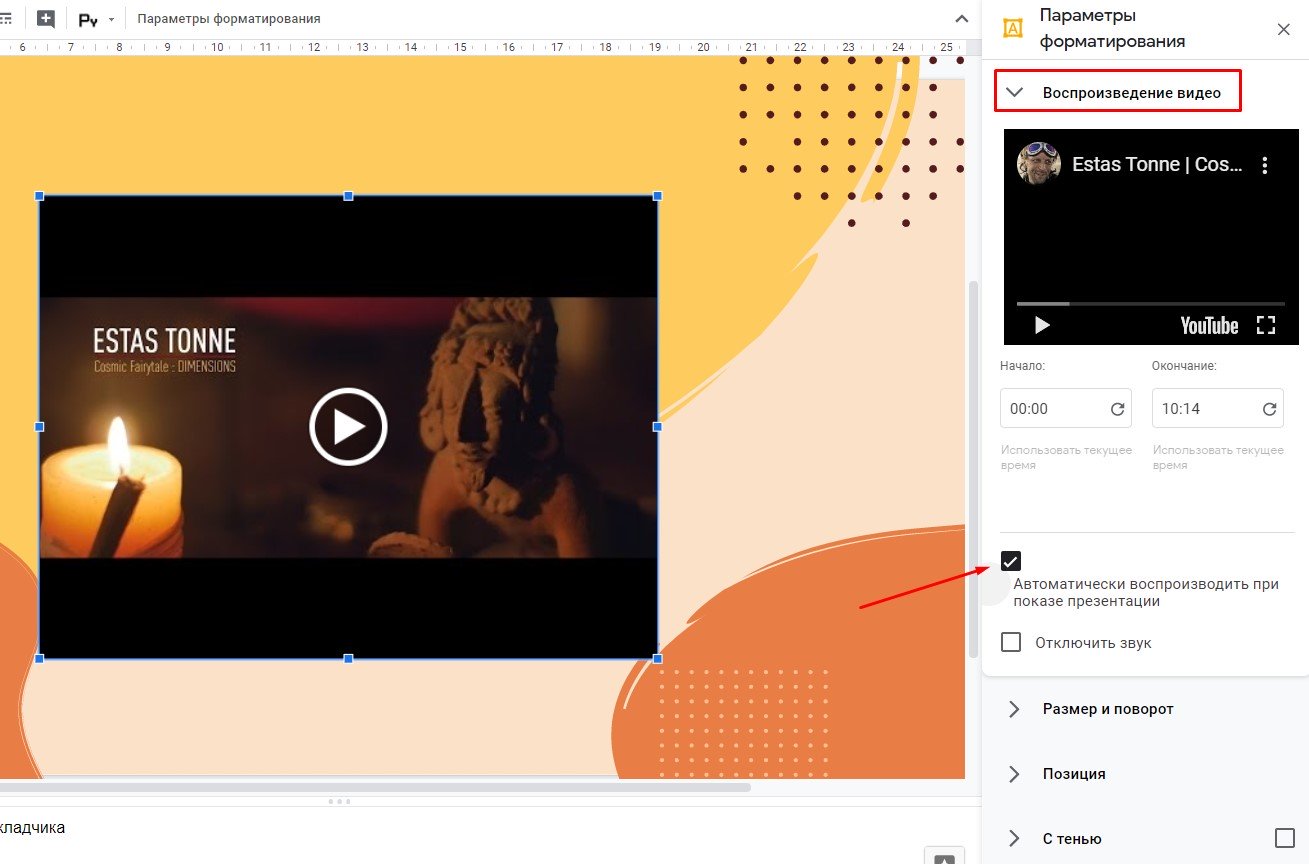Enable the С тенью shadow checkbox
This screenshot has width=1309, height=864.
click(1285, 838)
